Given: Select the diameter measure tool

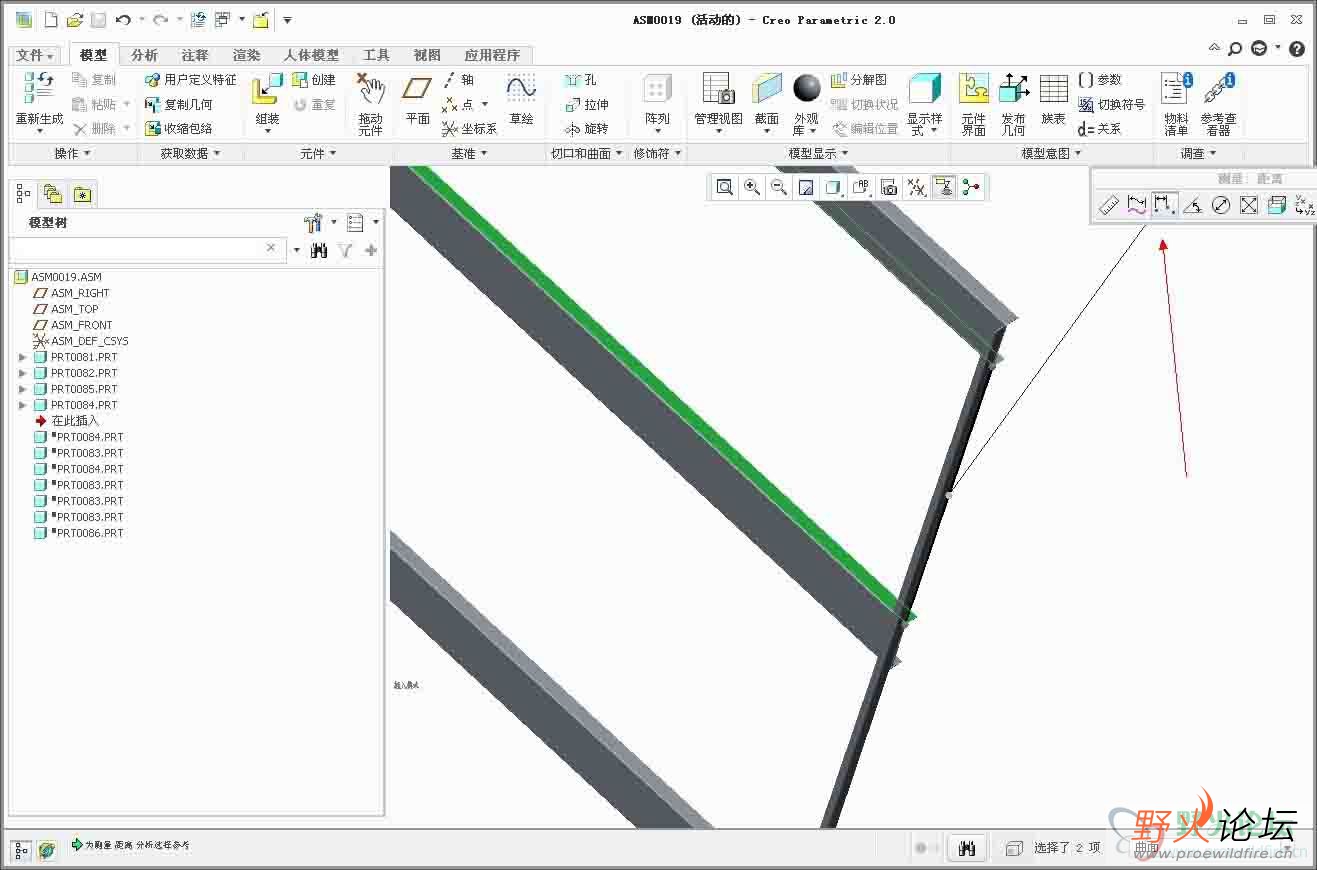Looking at the screenshot, I should point(1220,205).
